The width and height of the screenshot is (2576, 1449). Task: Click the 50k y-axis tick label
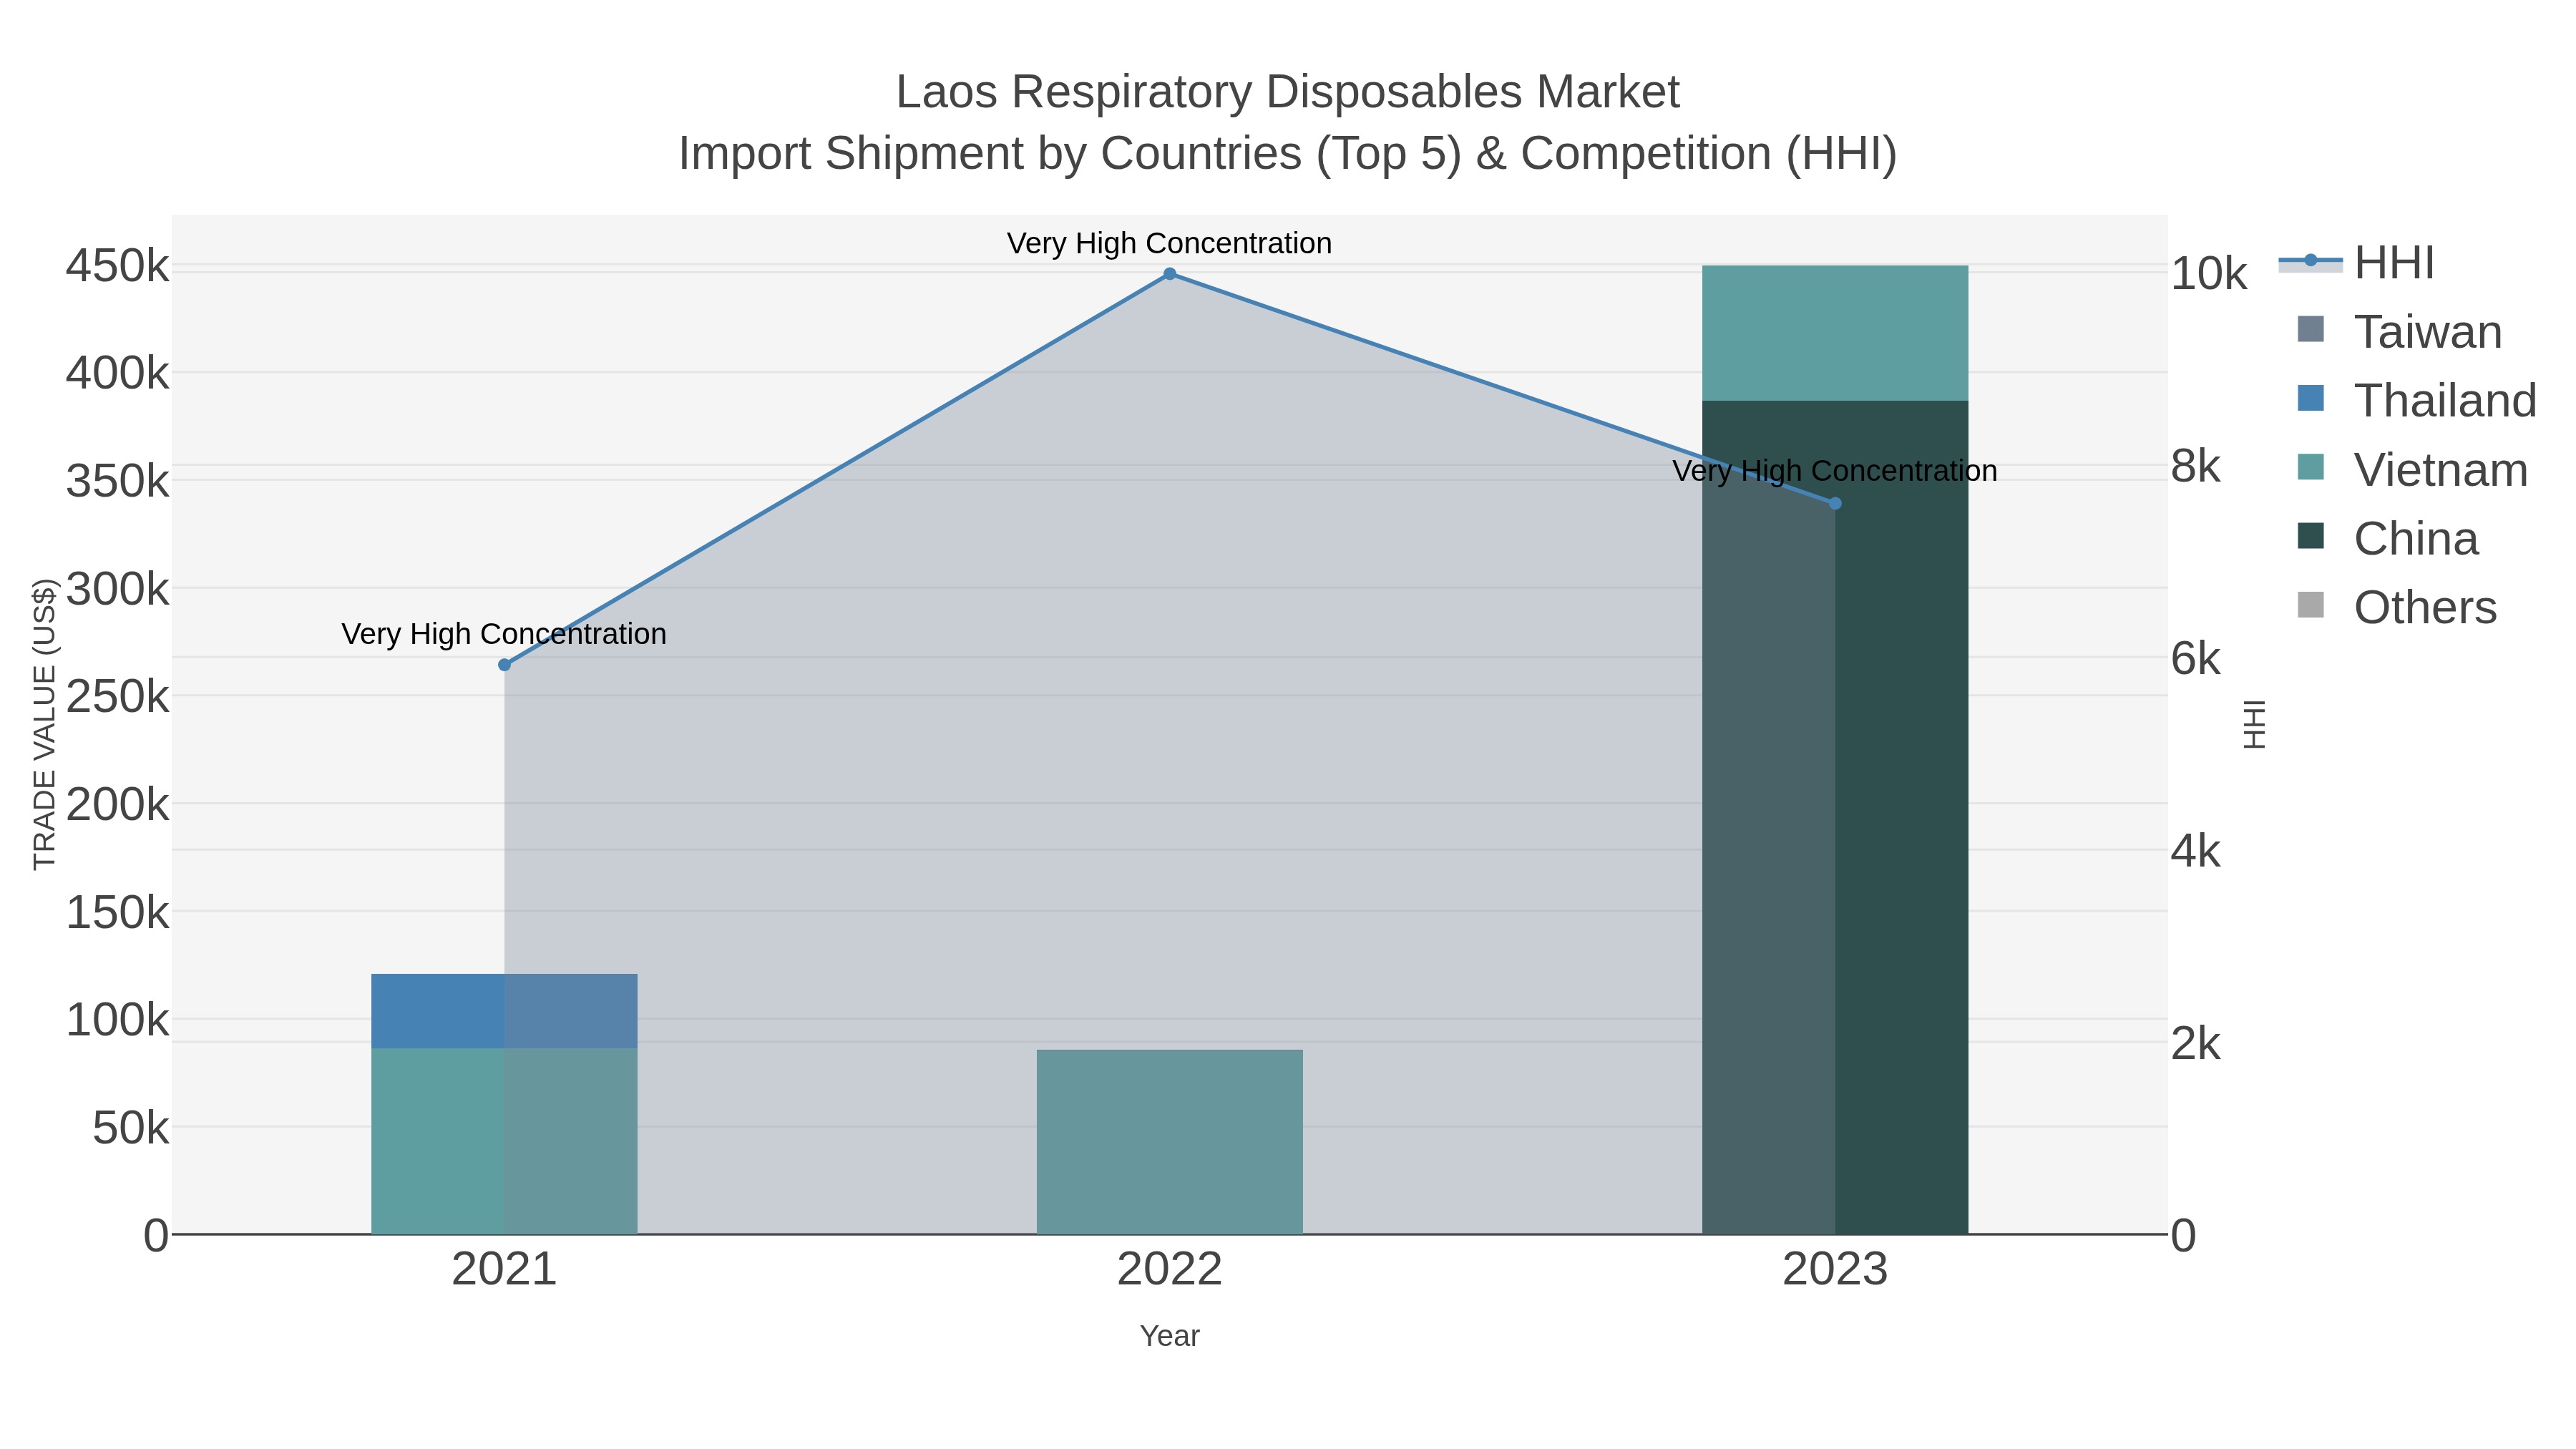[x=130, y=1129]
